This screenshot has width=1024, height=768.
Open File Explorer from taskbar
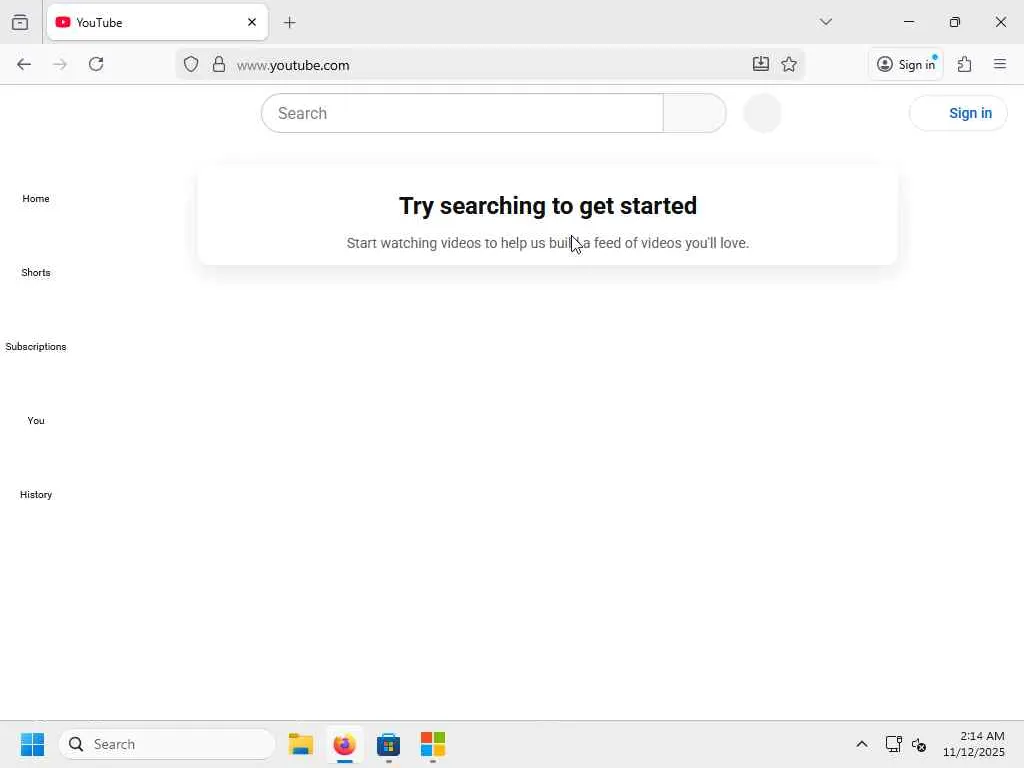coord(300,744)
